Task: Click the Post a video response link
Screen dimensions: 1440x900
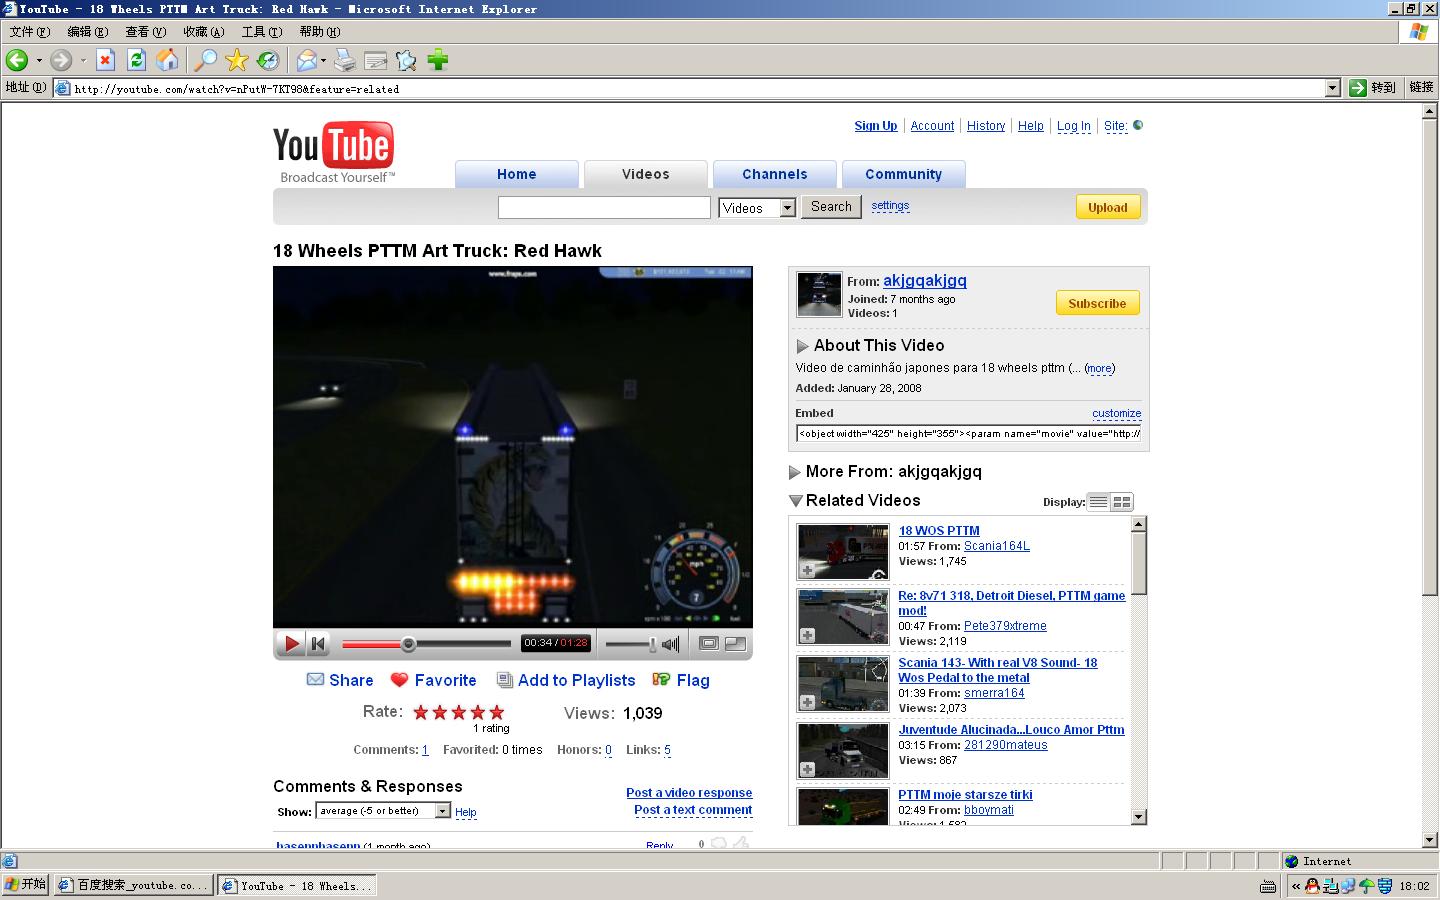Action: tap(689, 793)
